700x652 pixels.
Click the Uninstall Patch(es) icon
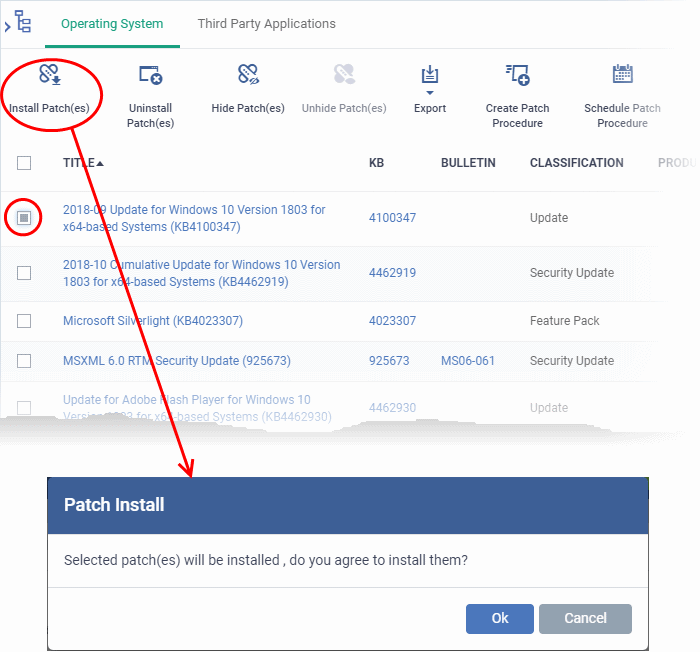[x=150, y=75]
